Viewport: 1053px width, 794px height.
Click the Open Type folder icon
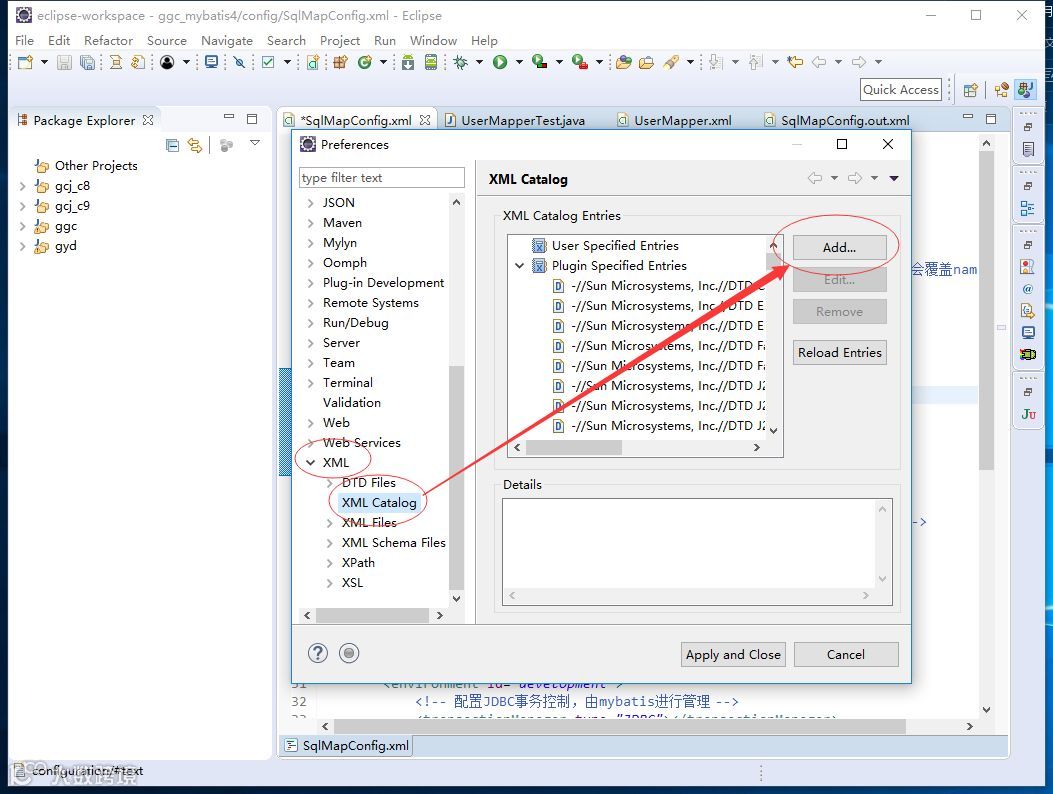(624, 62)
